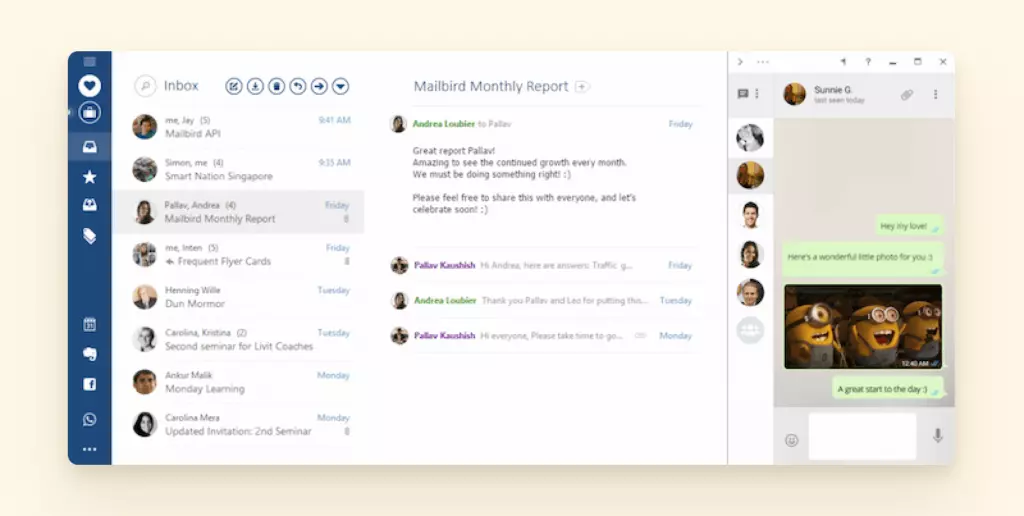1024x516 pixels.
Task: Delete the message with the trash icon
Action: [276, 86]
